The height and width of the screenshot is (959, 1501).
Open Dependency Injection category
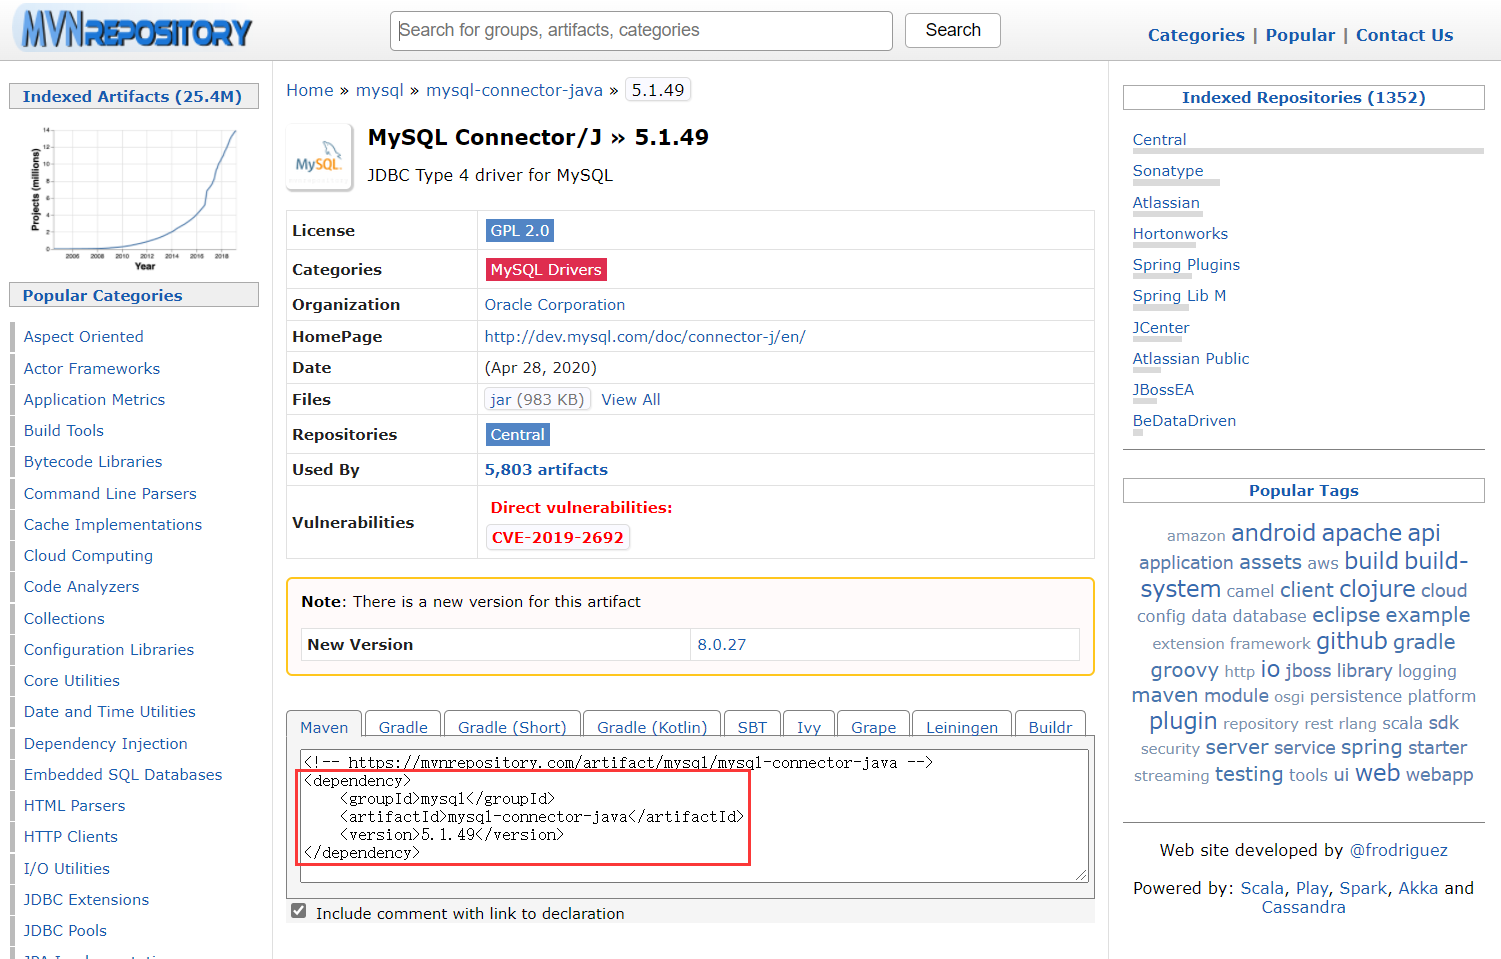[106, 743]
